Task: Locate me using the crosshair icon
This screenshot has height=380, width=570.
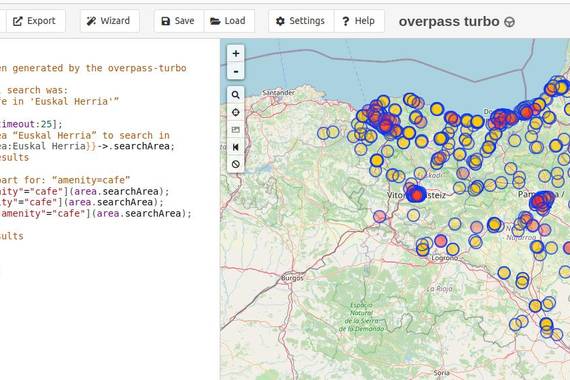Action: pos(236,112)
